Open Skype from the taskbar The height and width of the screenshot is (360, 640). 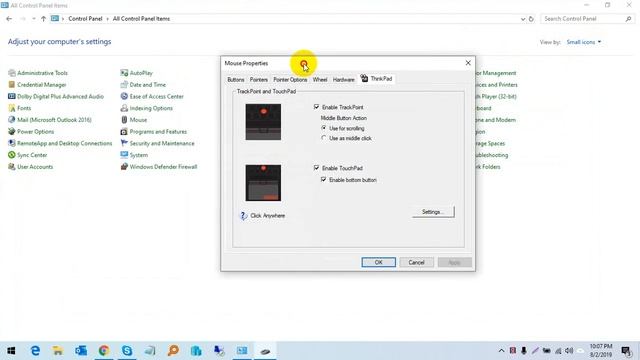pos(127,351)
